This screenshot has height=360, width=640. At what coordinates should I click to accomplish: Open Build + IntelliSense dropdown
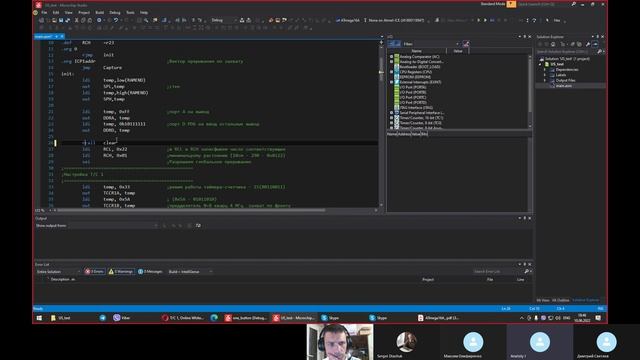pyautogui.click(x=190, y=271)
